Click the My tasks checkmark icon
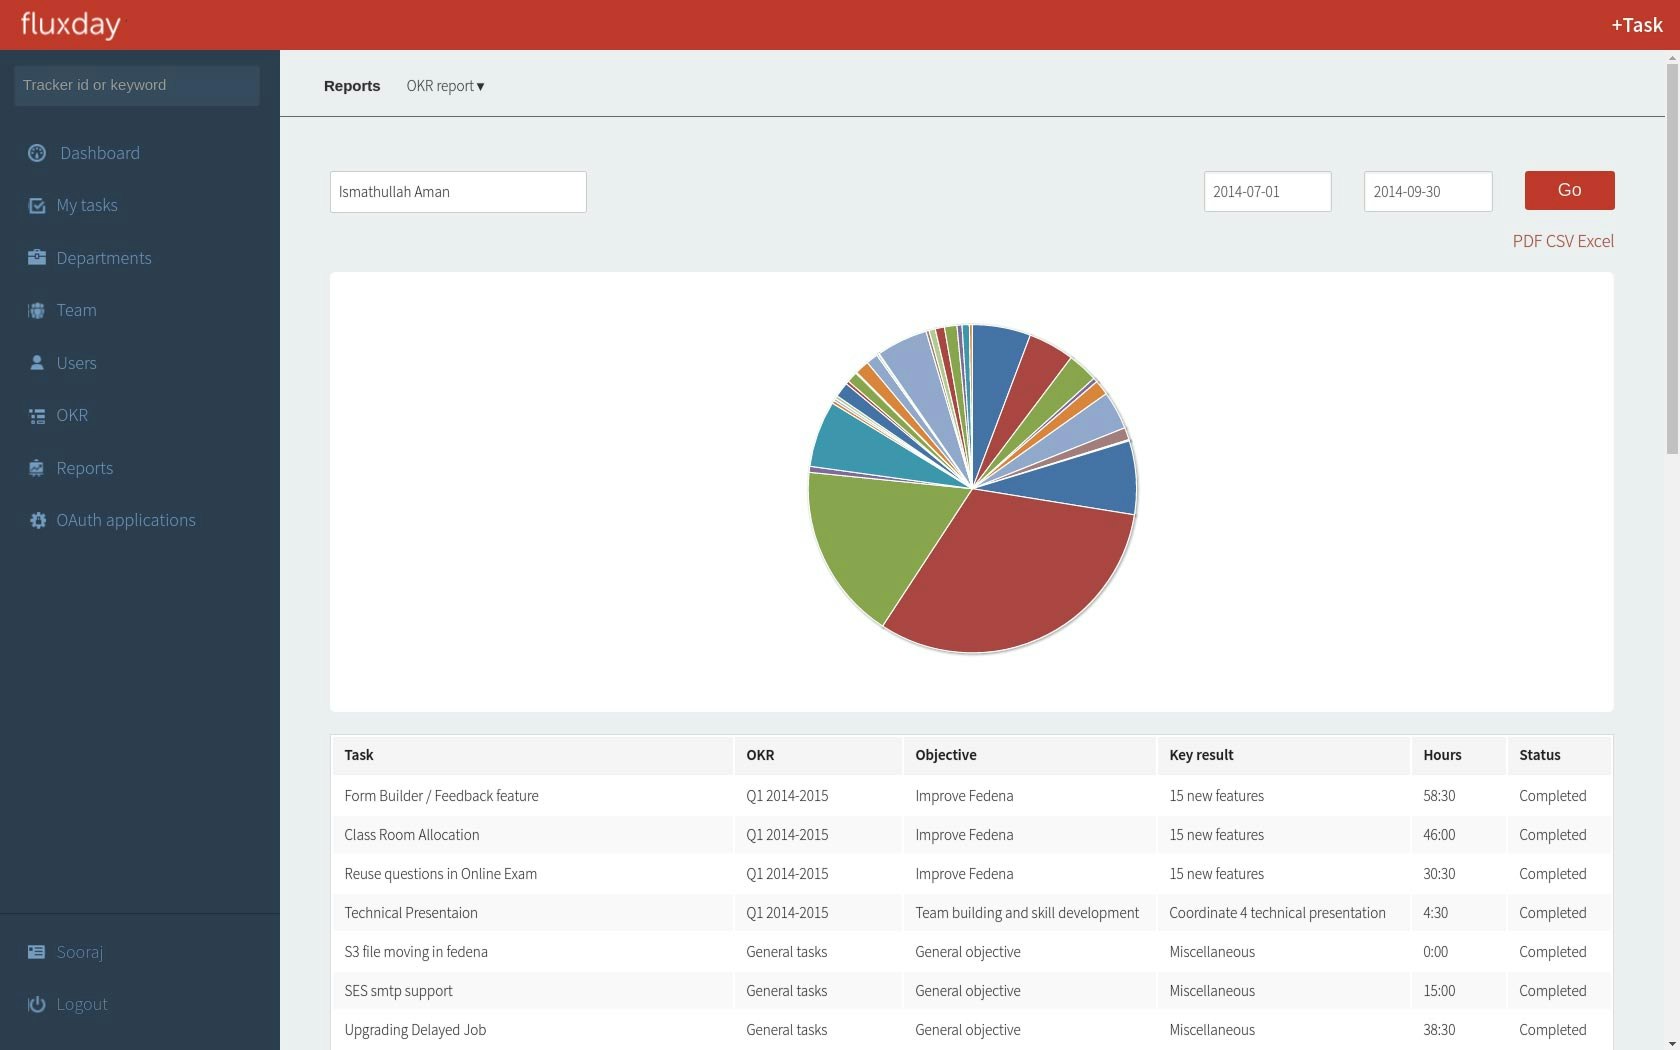Viewport: 1680px width, 1050px height. [x=37, y=205]
